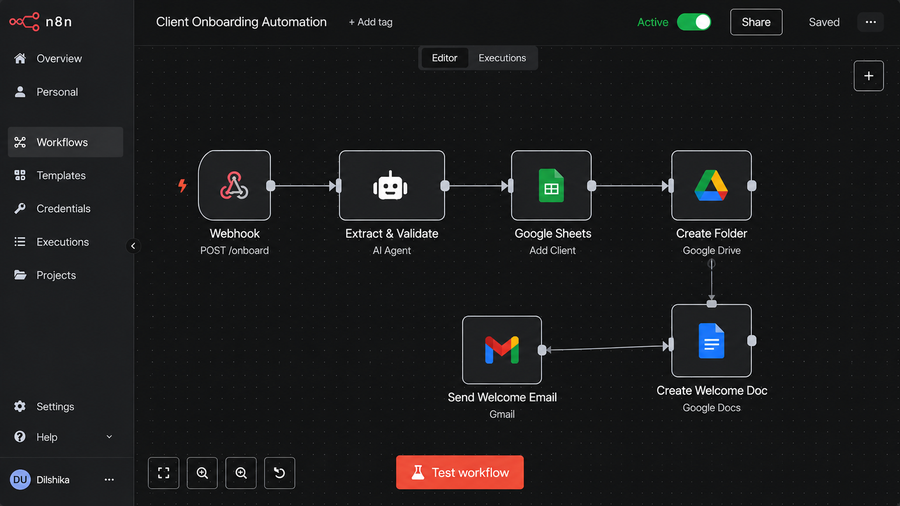
Task: Toggle the Active workflow switch
Action: point(694,22)
